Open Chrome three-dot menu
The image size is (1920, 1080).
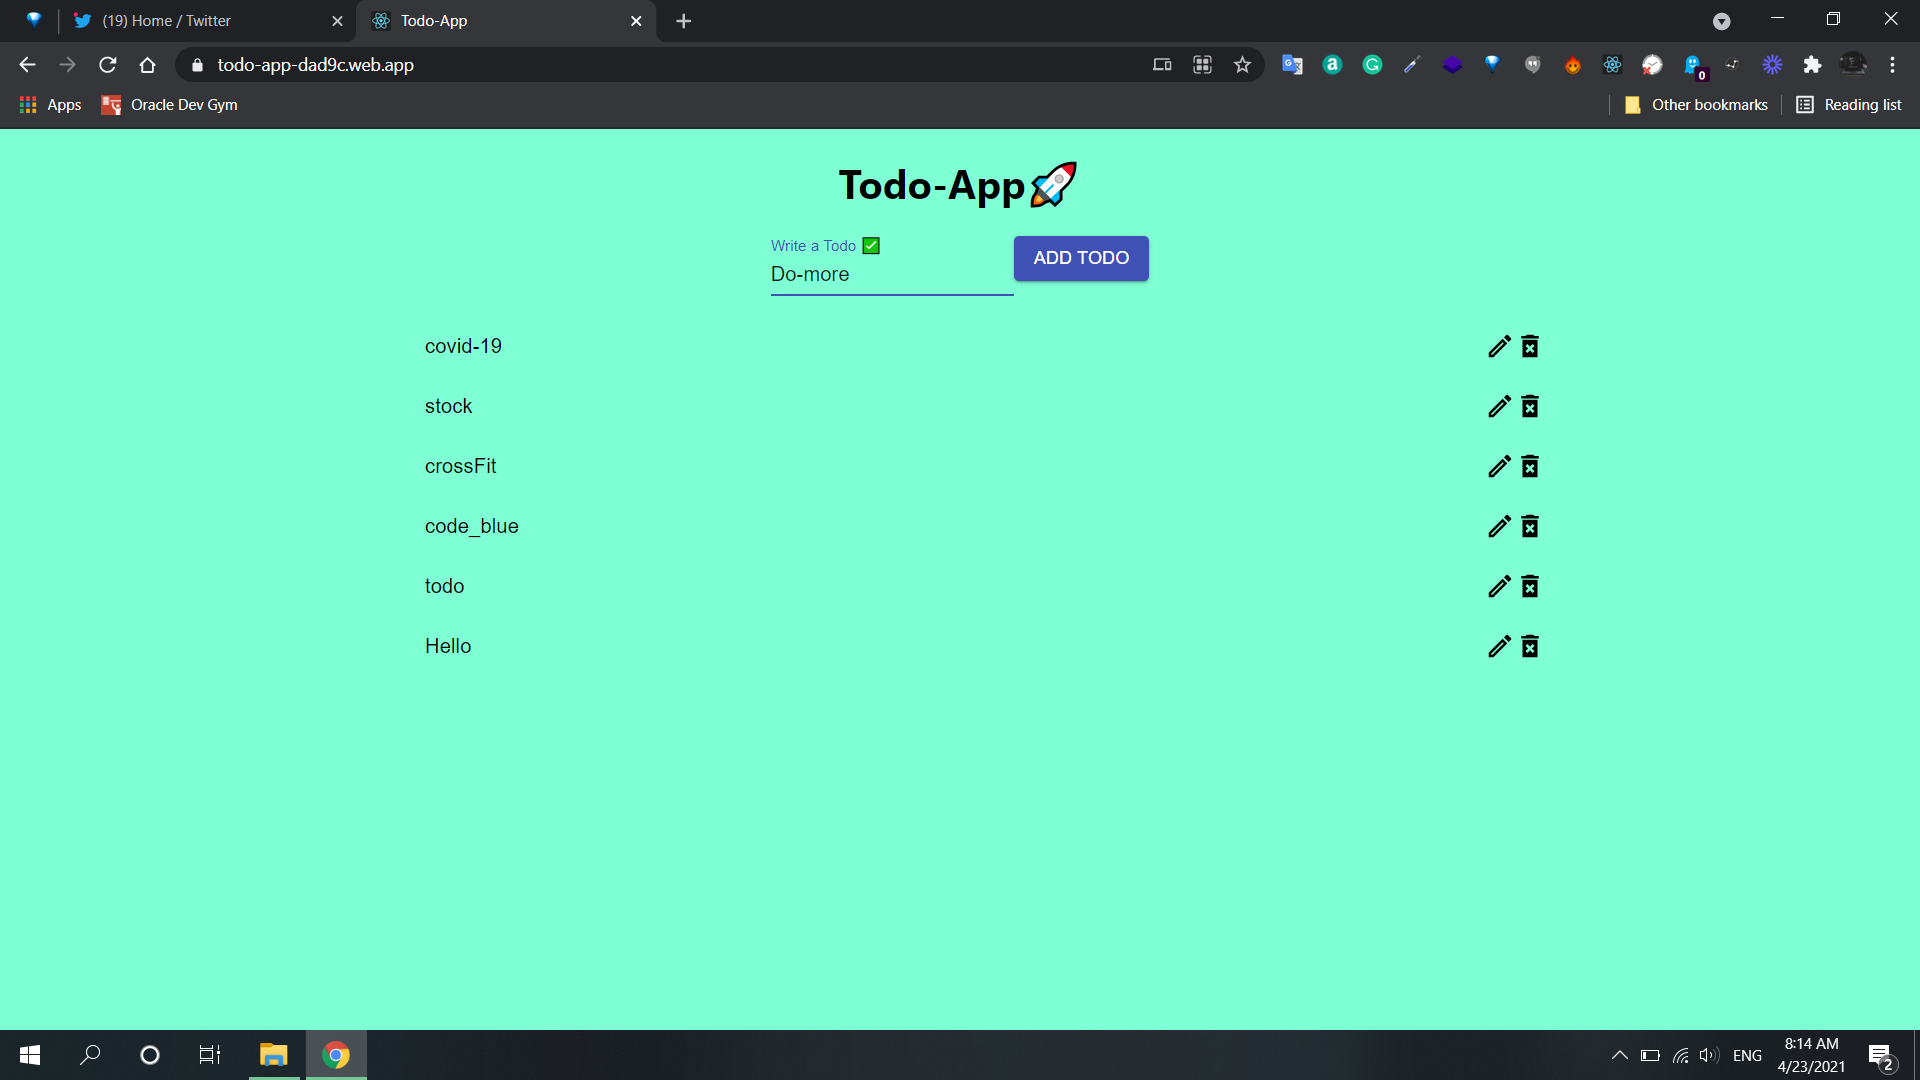1892,65
